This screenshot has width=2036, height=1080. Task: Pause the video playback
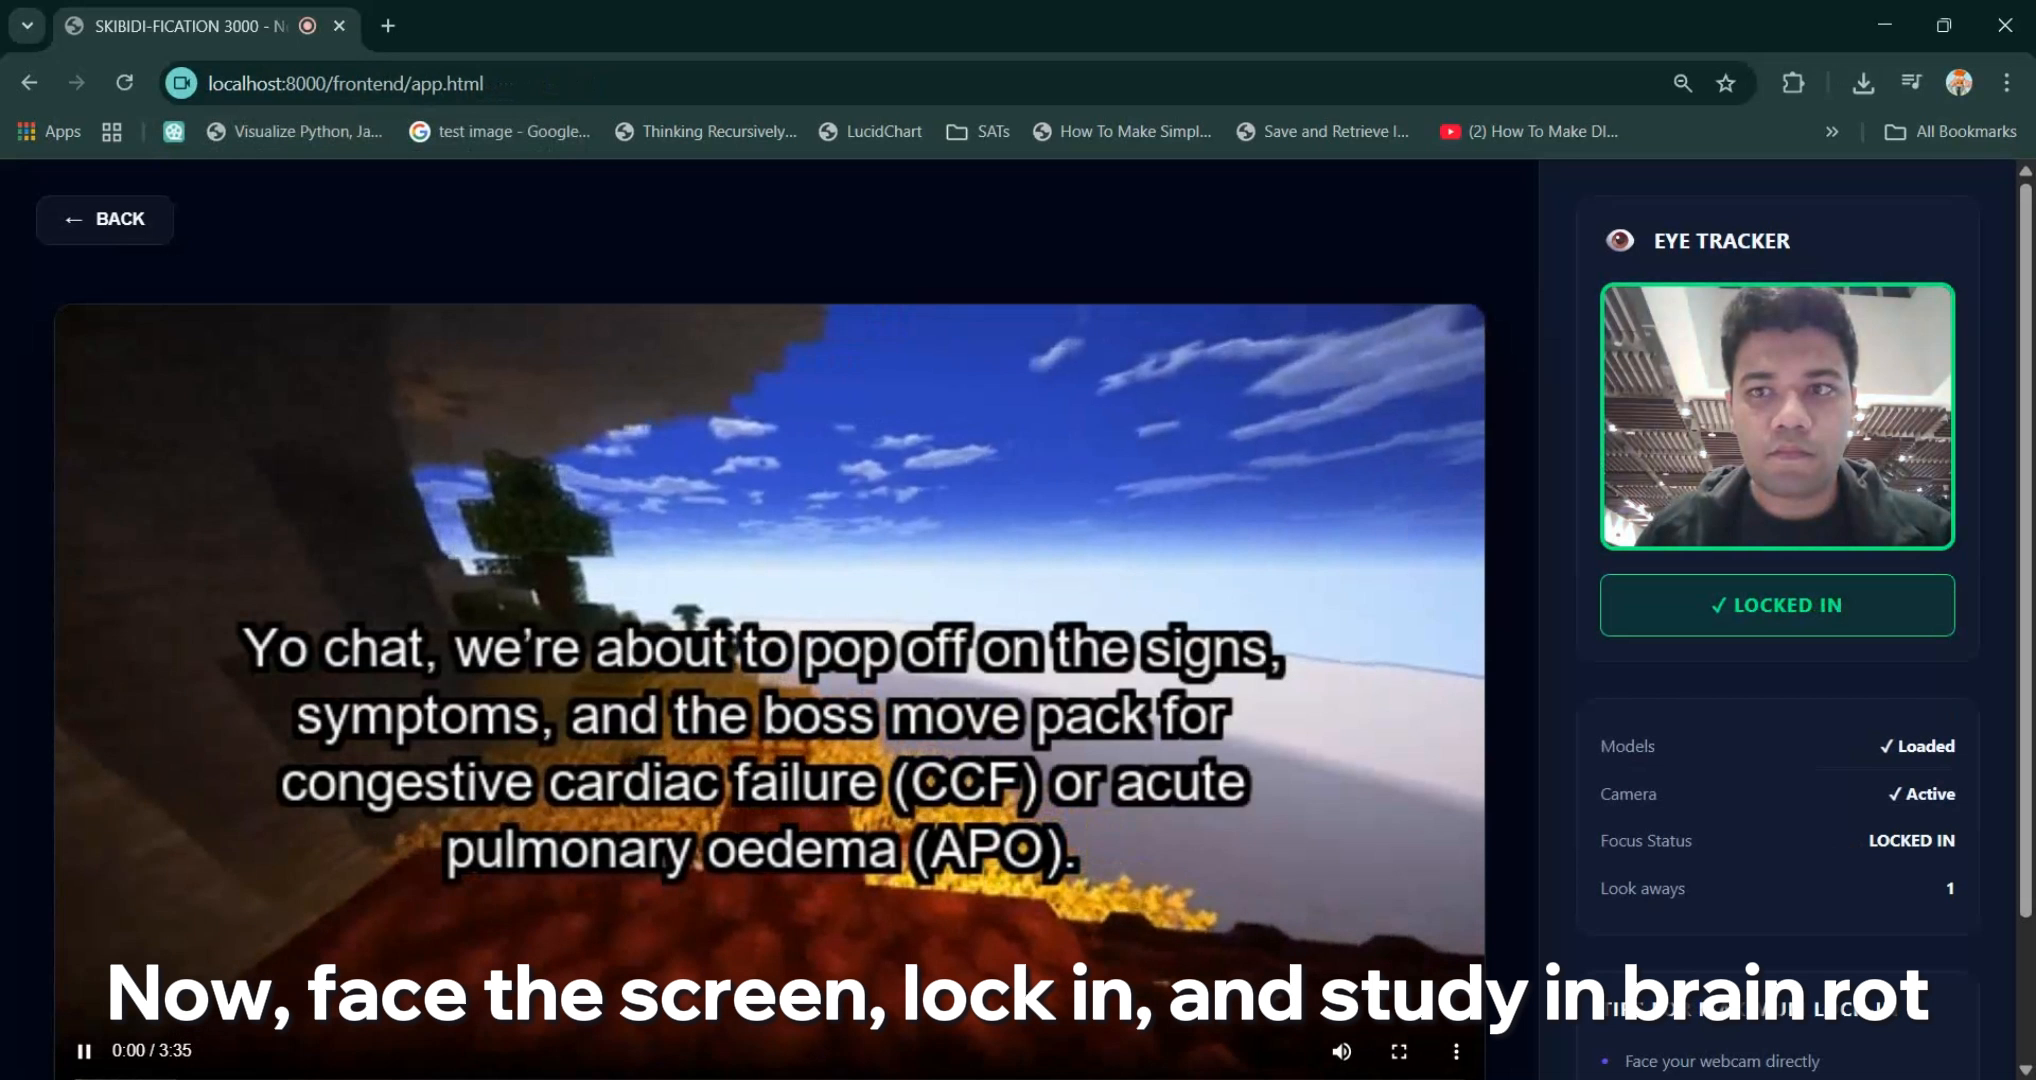(x=84, y=1051)
